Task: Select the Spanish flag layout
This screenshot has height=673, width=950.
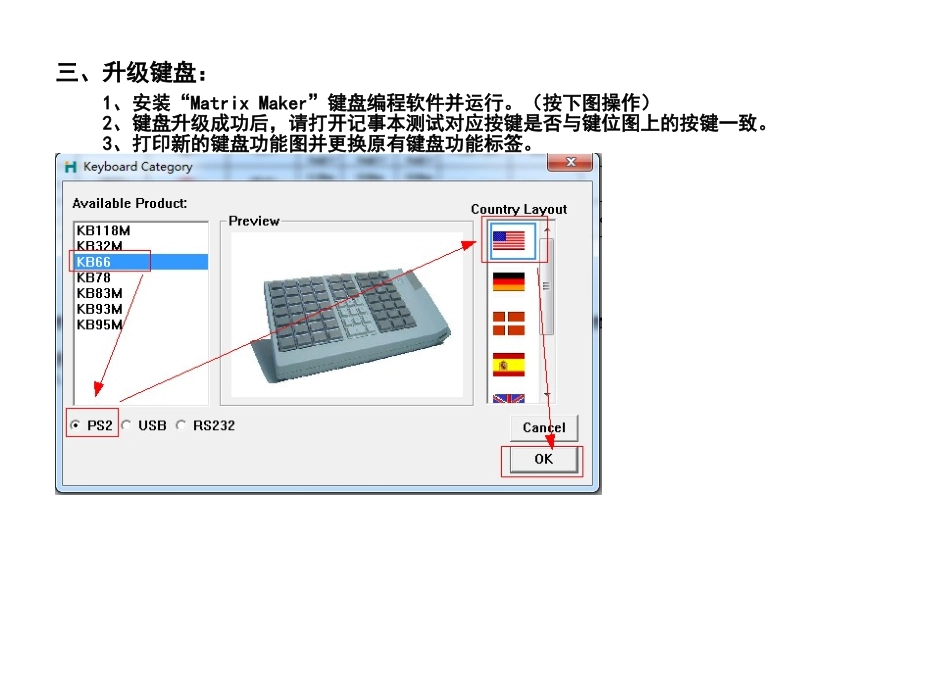Action: point(509,365)
